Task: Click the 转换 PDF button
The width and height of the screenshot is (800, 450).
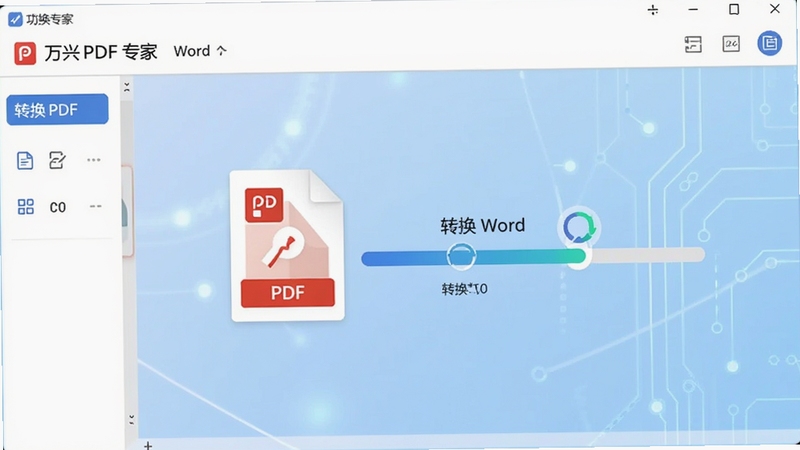Action: tap(57, 109)
